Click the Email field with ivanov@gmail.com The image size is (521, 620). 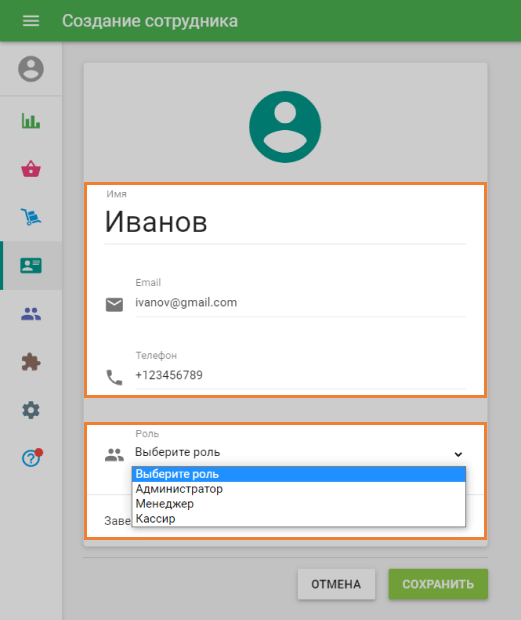300,303
